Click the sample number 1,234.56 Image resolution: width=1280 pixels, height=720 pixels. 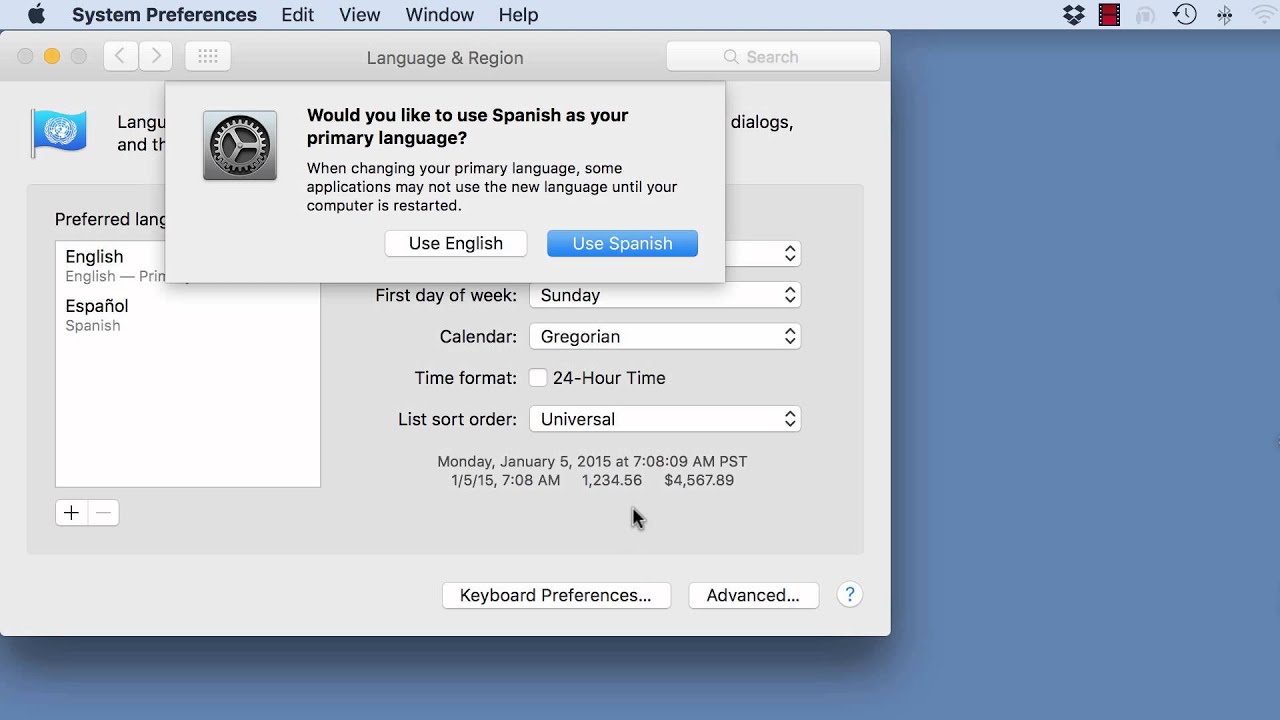[x=612, y=480]
